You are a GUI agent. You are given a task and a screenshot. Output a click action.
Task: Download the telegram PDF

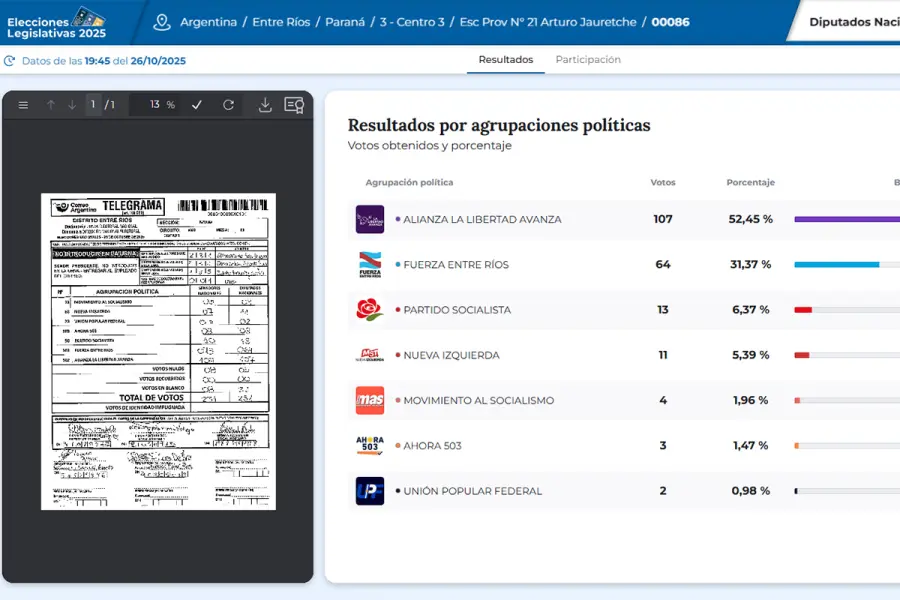click(x=265, y=105)
